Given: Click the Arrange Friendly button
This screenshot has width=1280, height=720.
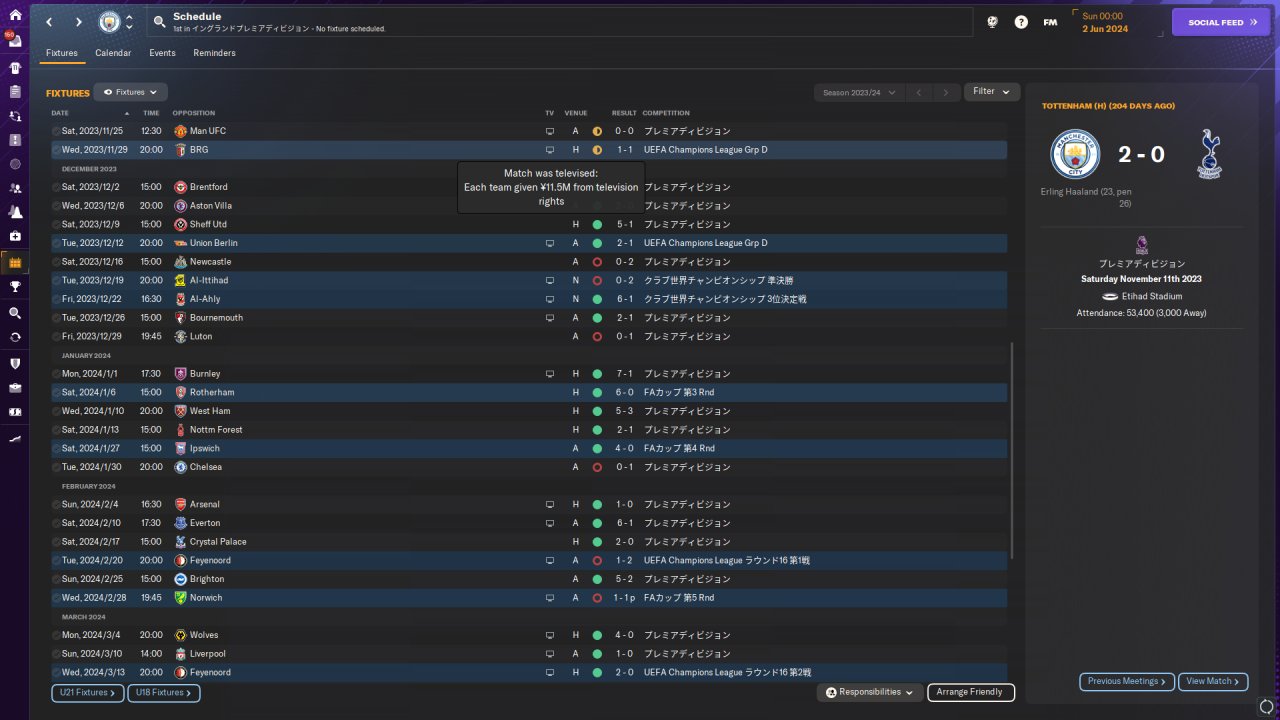Looking at the screenshot, I should 971,692.
